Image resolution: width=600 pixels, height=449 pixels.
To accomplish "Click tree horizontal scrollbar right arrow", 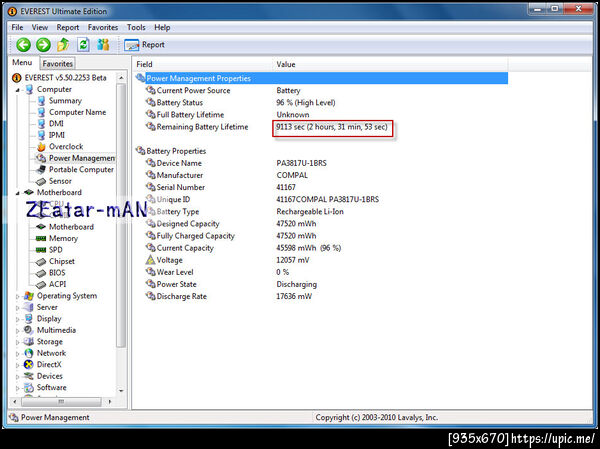I will click(110, 402).
